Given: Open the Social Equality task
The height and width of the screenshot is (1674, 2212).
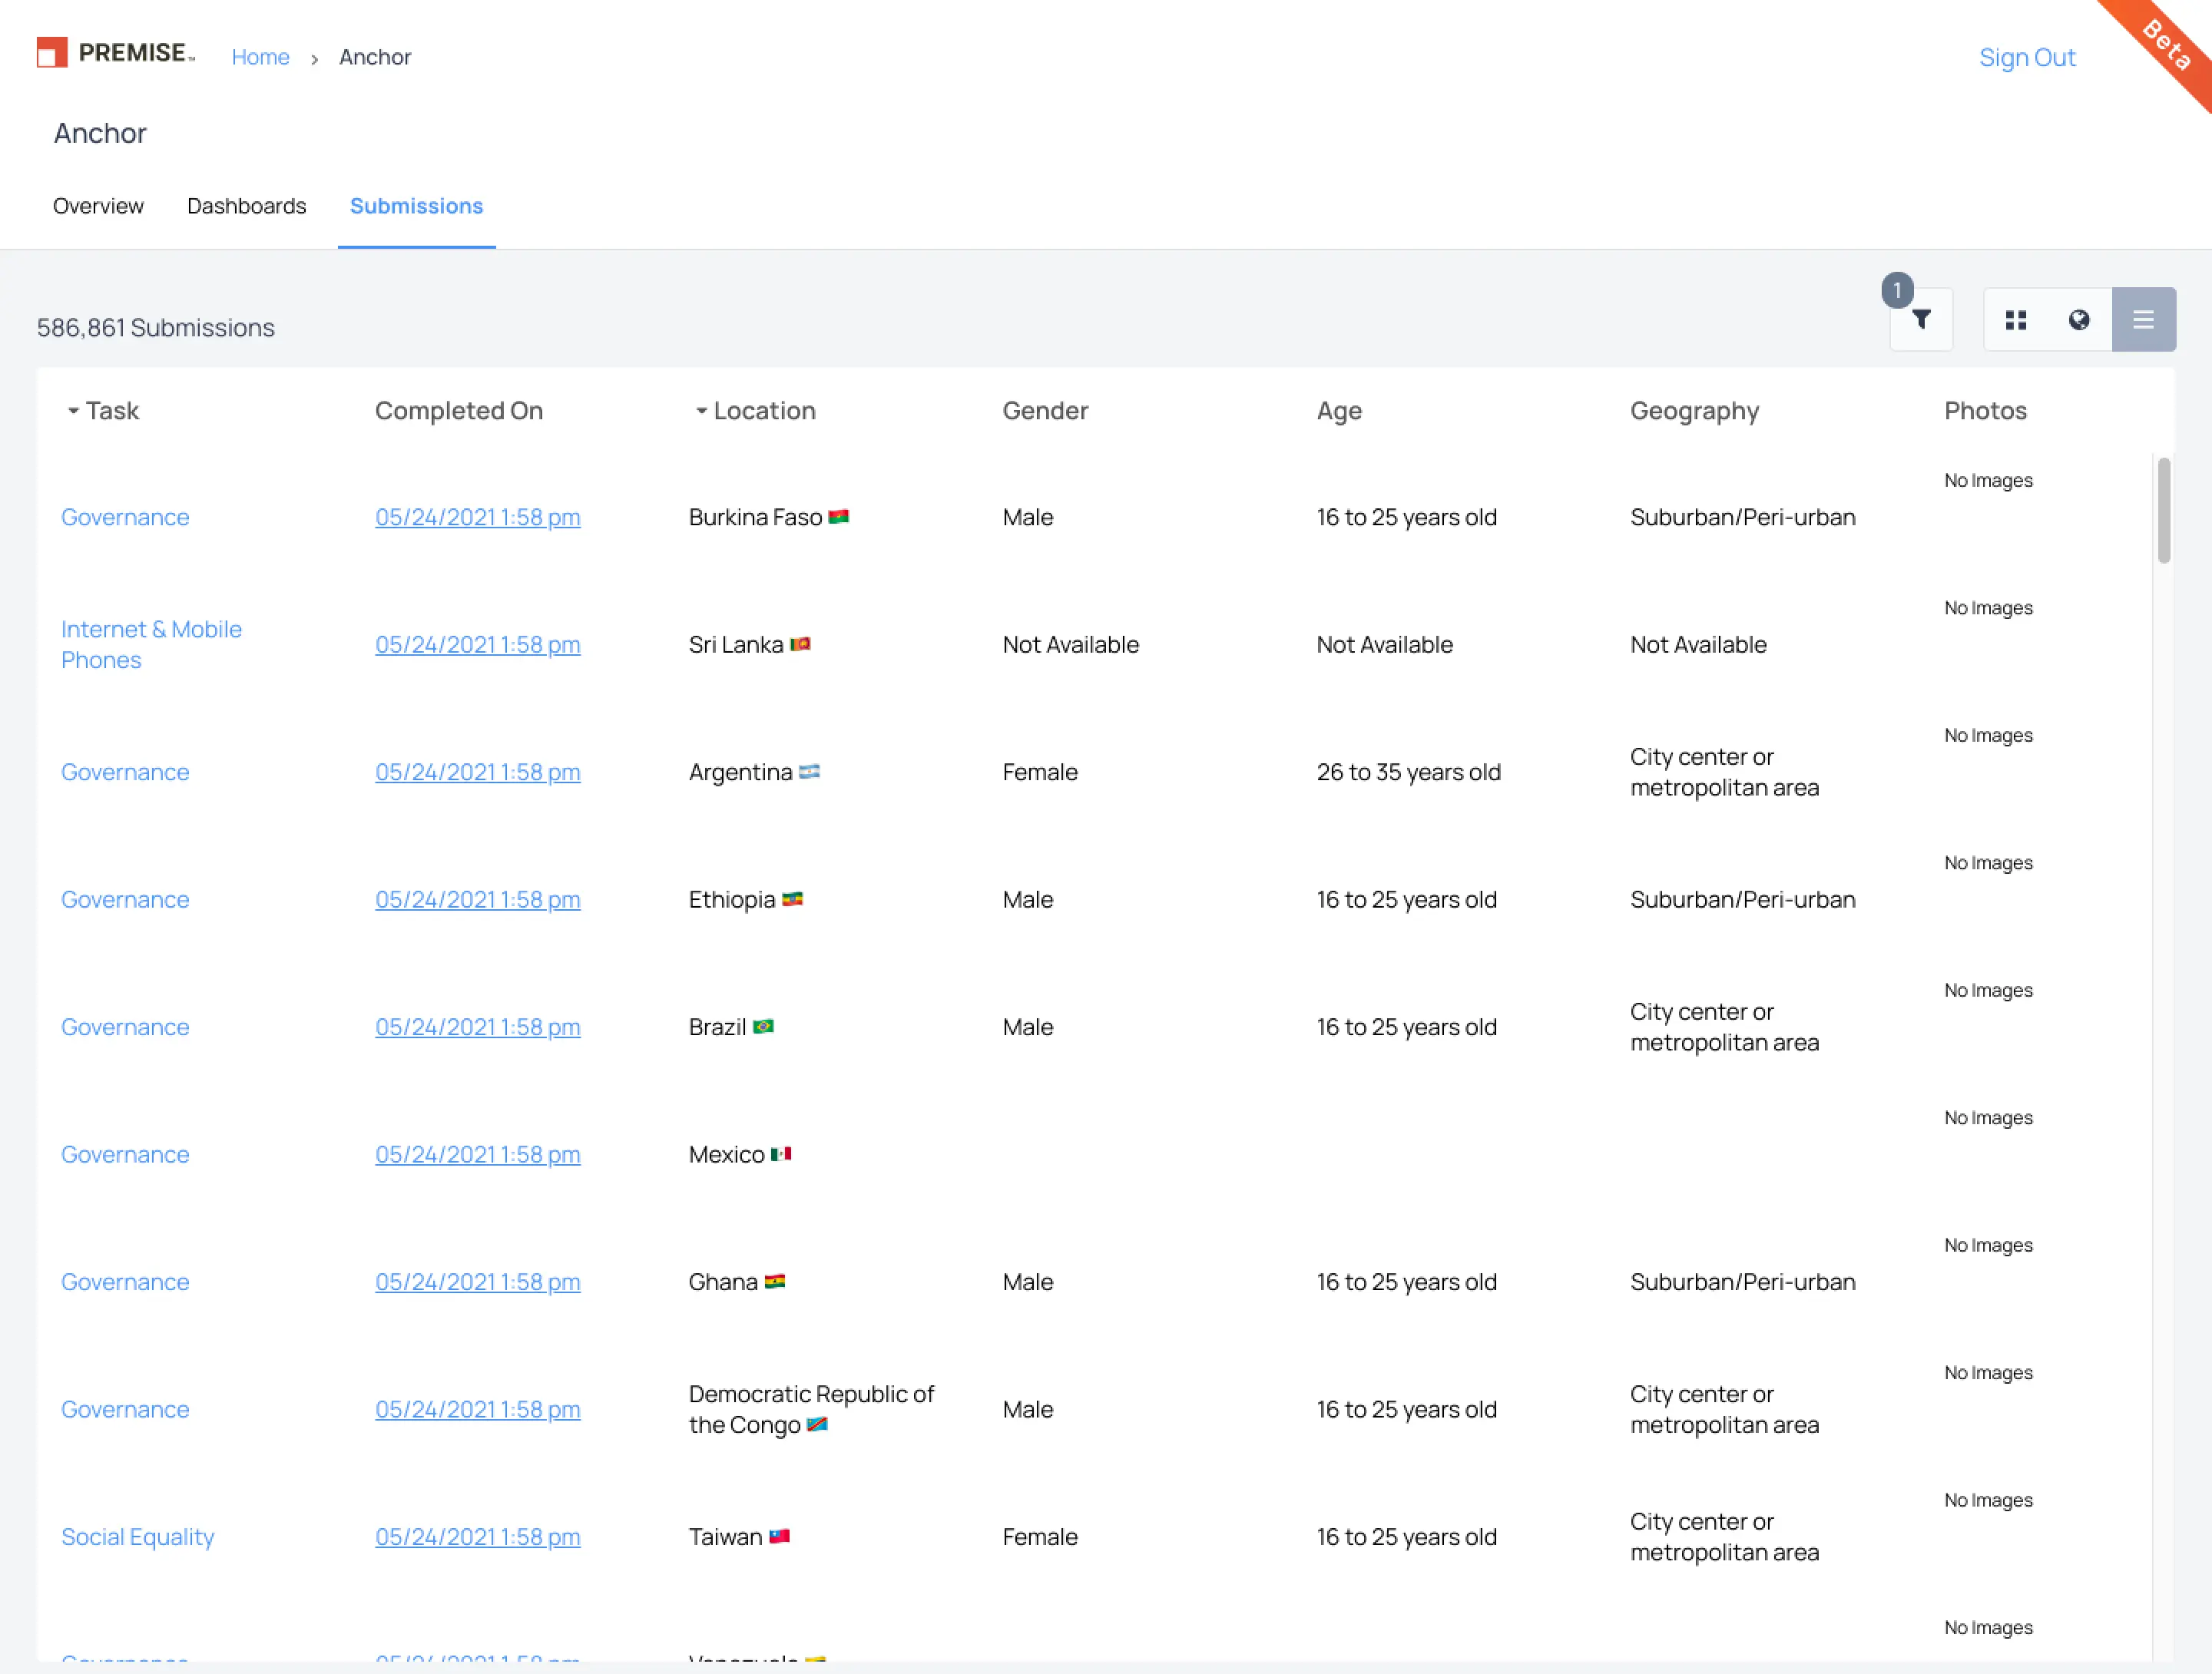Looking at the screenshot, I should point(137,1537).
